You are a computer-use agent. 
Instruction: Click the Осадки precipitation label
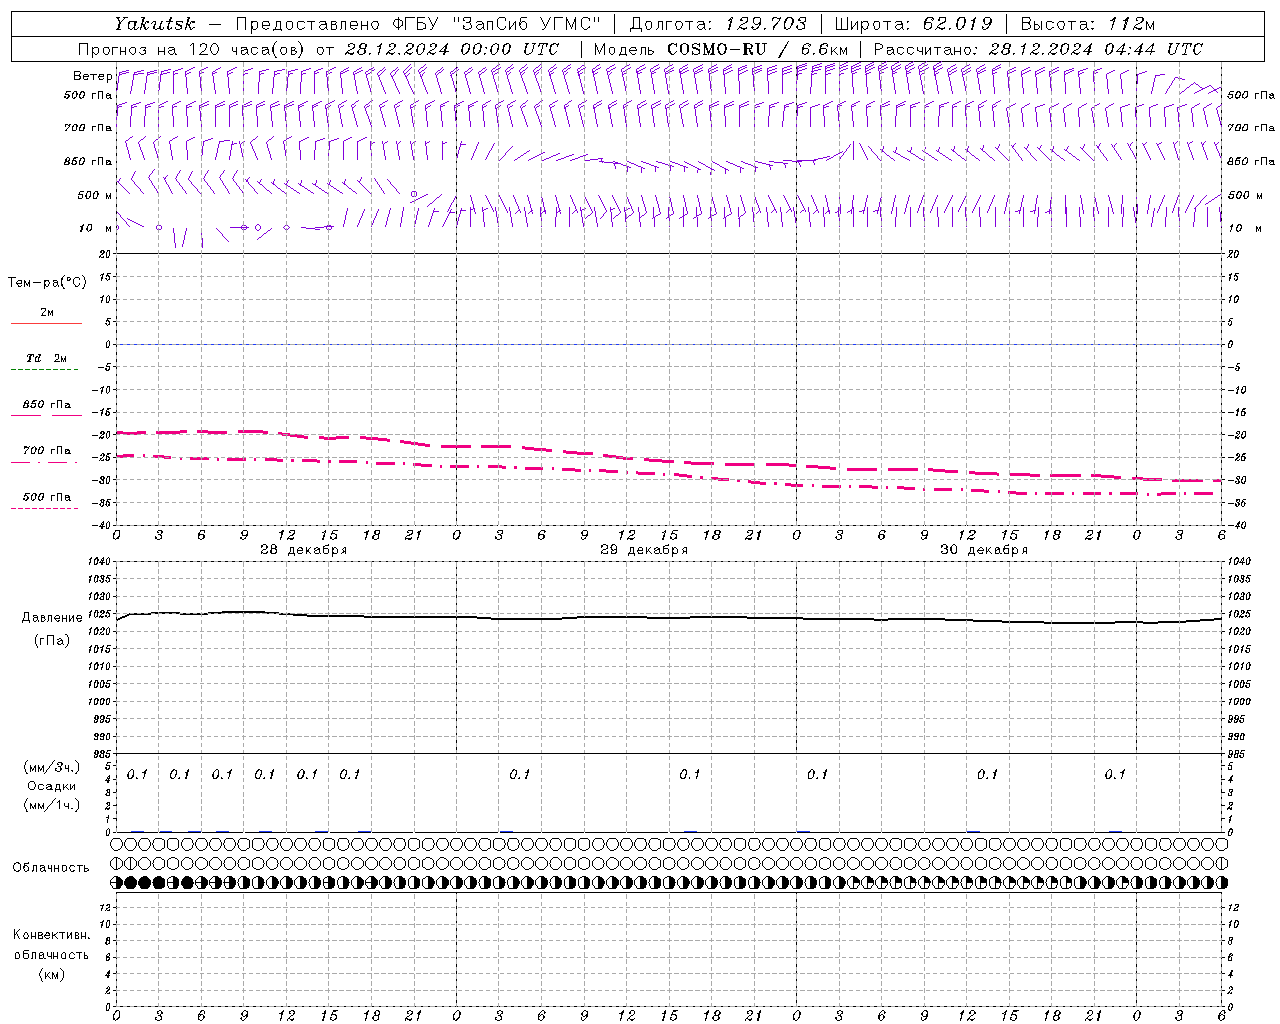pyautogui.click(x=51, y=786)
